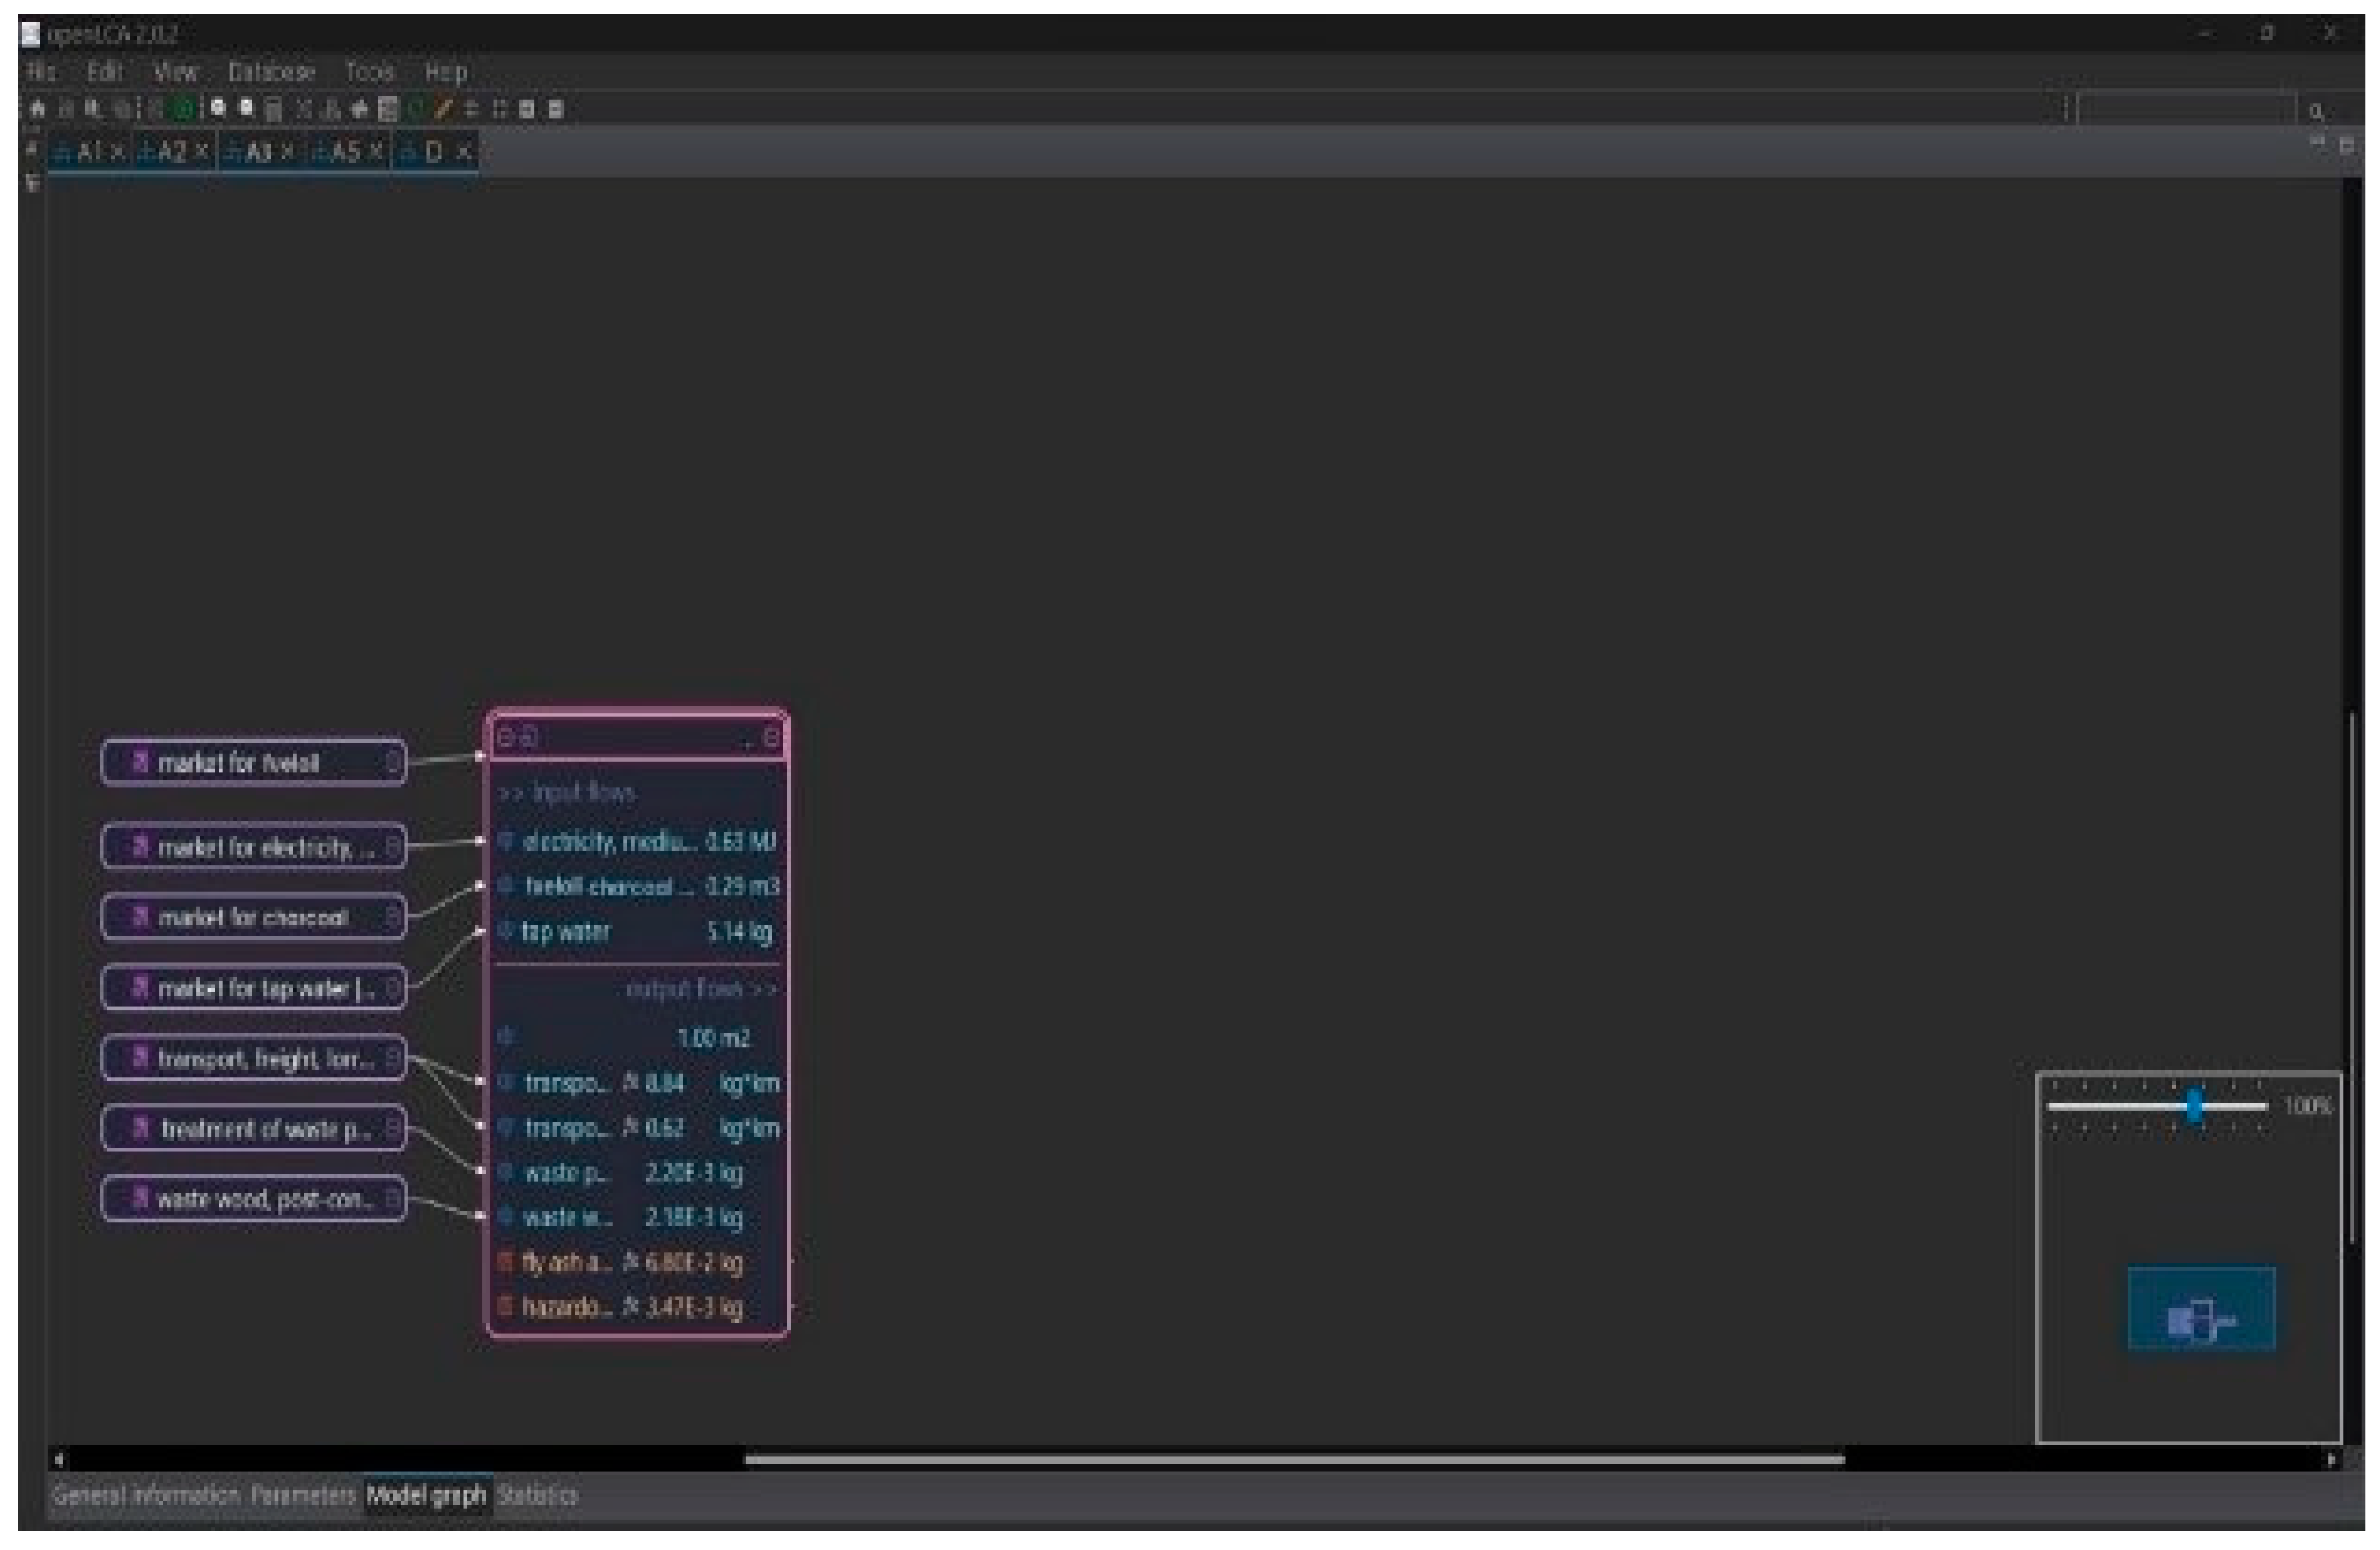The height and width of the screenshot is (1550, 2380).
Task: Switch to the A3 editor tab
Action: 258,152
